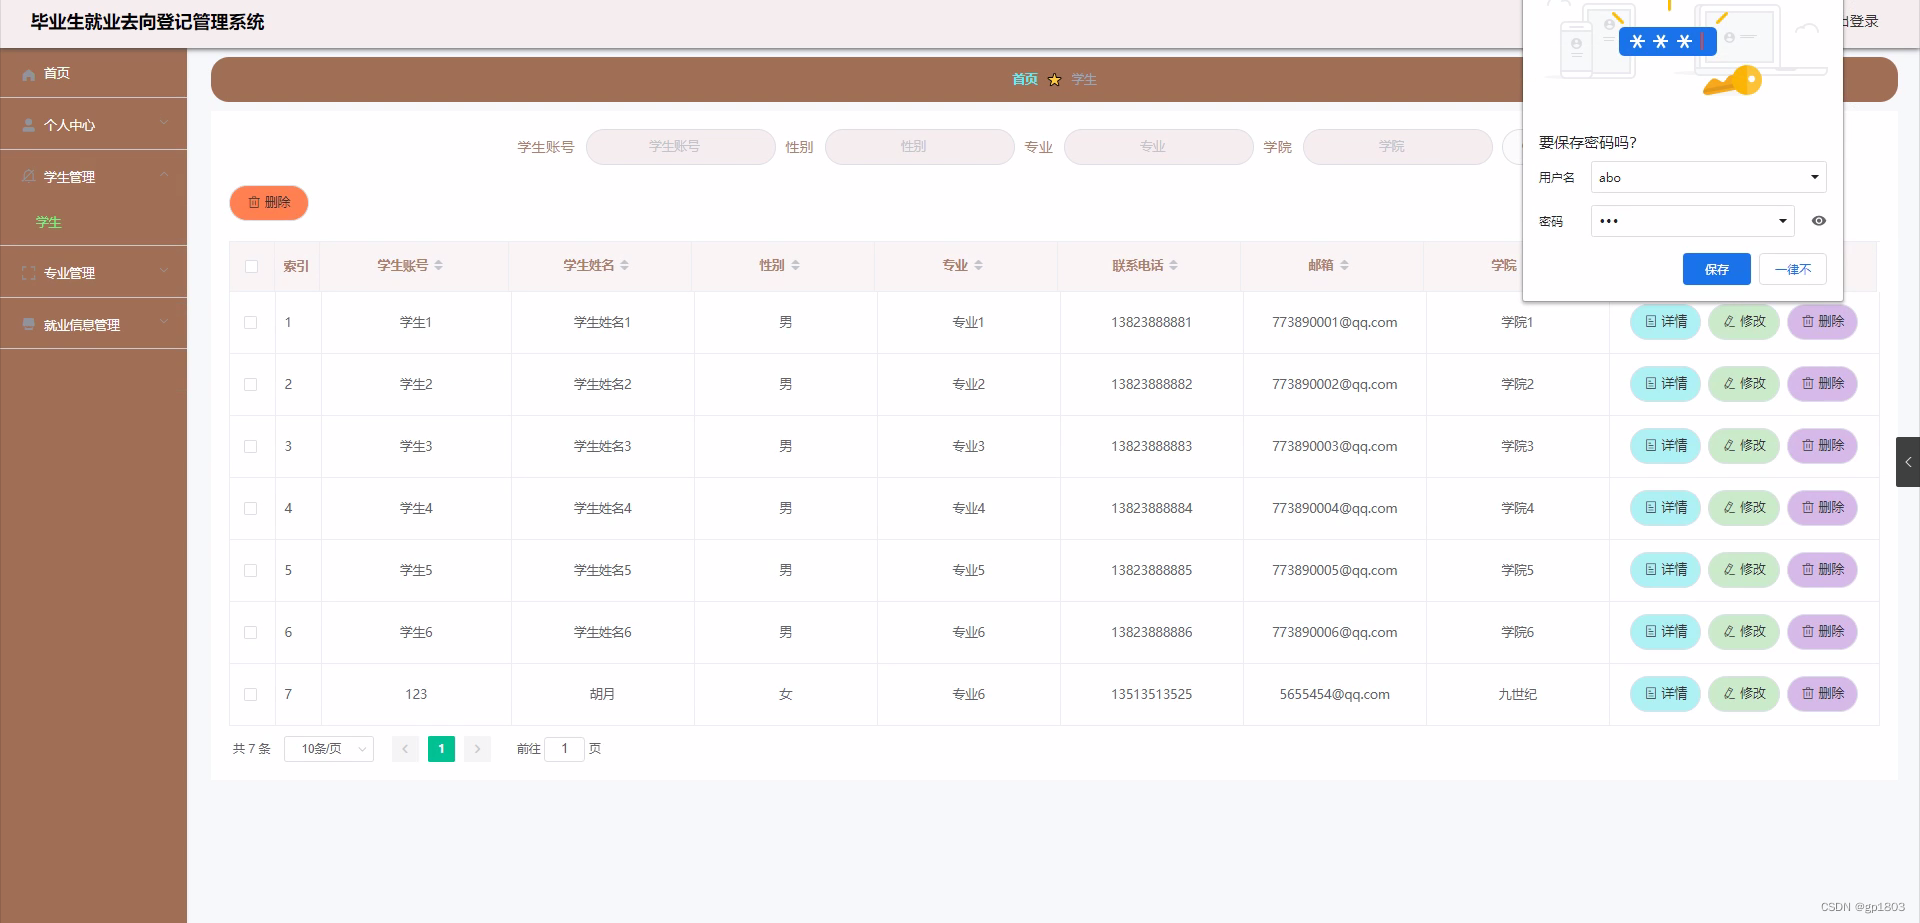Click the 删除 trash icon for 学生5 row
This screenshot has width=1920, height=923.
click(x=1810, y=569)
